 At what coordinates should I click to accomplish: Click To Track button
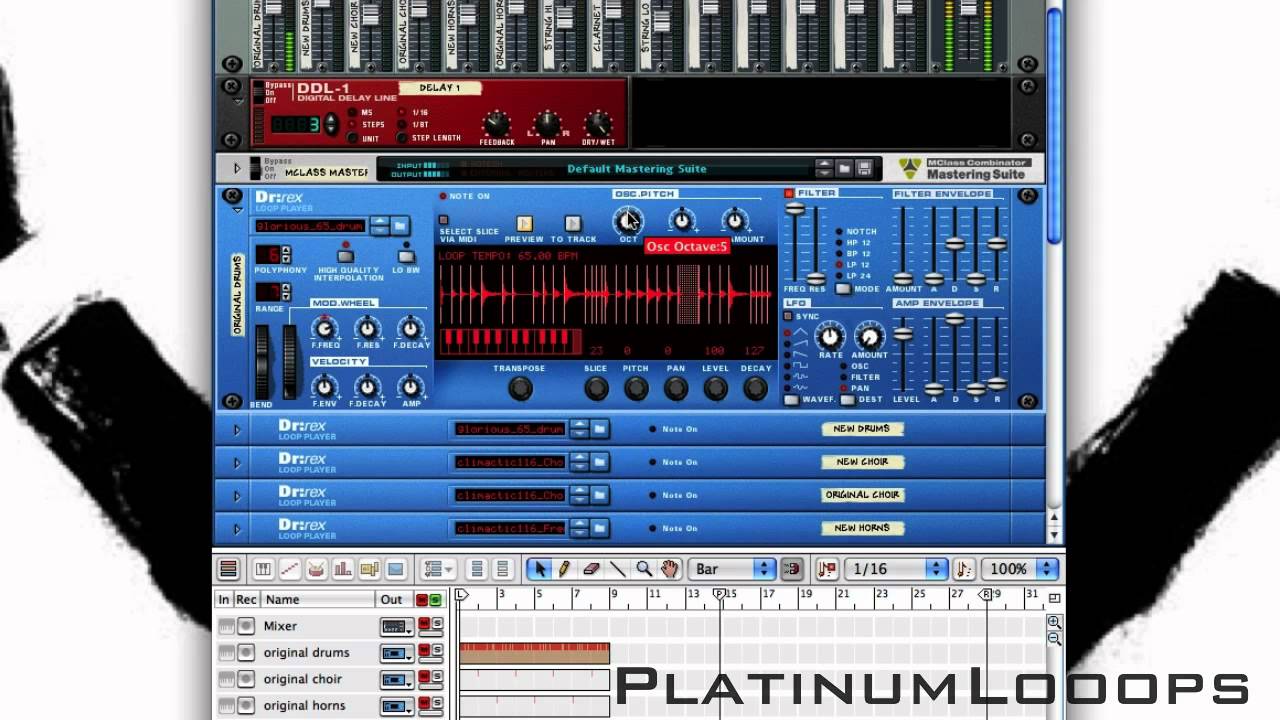(x=572, y=224)
